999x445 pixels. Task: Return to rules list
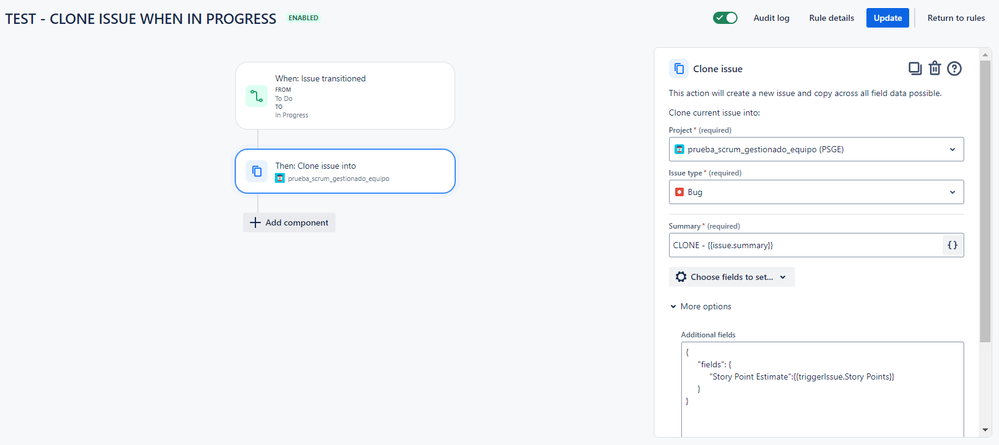[956, 18]
